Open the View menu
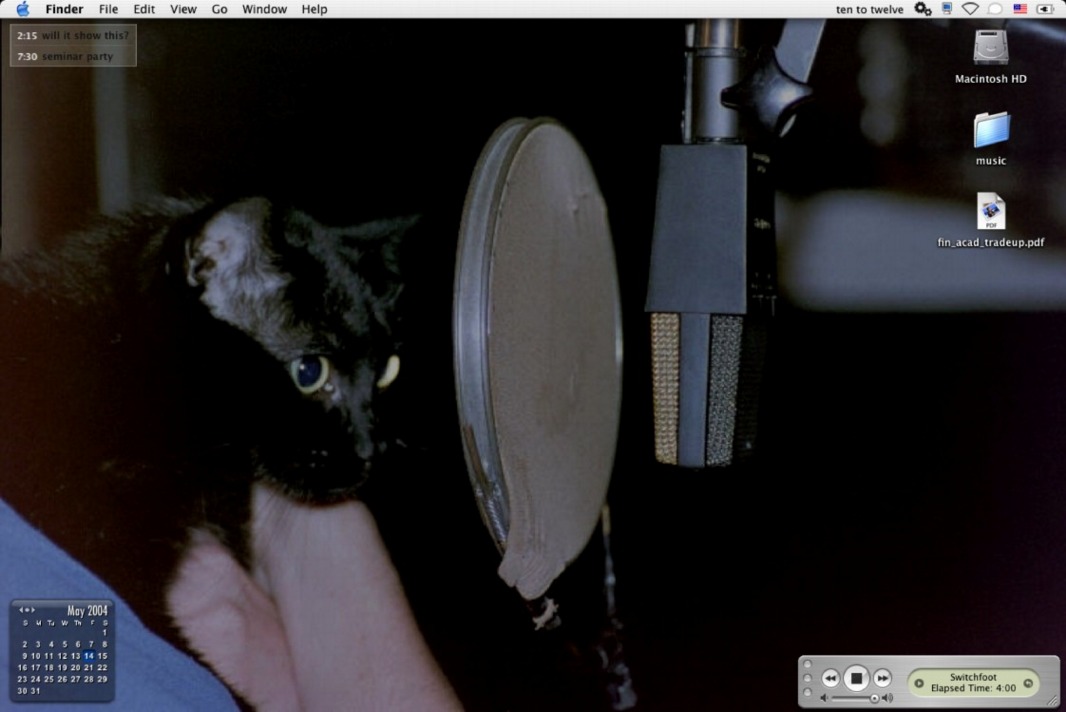1066x712 pixels. click(x=183, y=9)
